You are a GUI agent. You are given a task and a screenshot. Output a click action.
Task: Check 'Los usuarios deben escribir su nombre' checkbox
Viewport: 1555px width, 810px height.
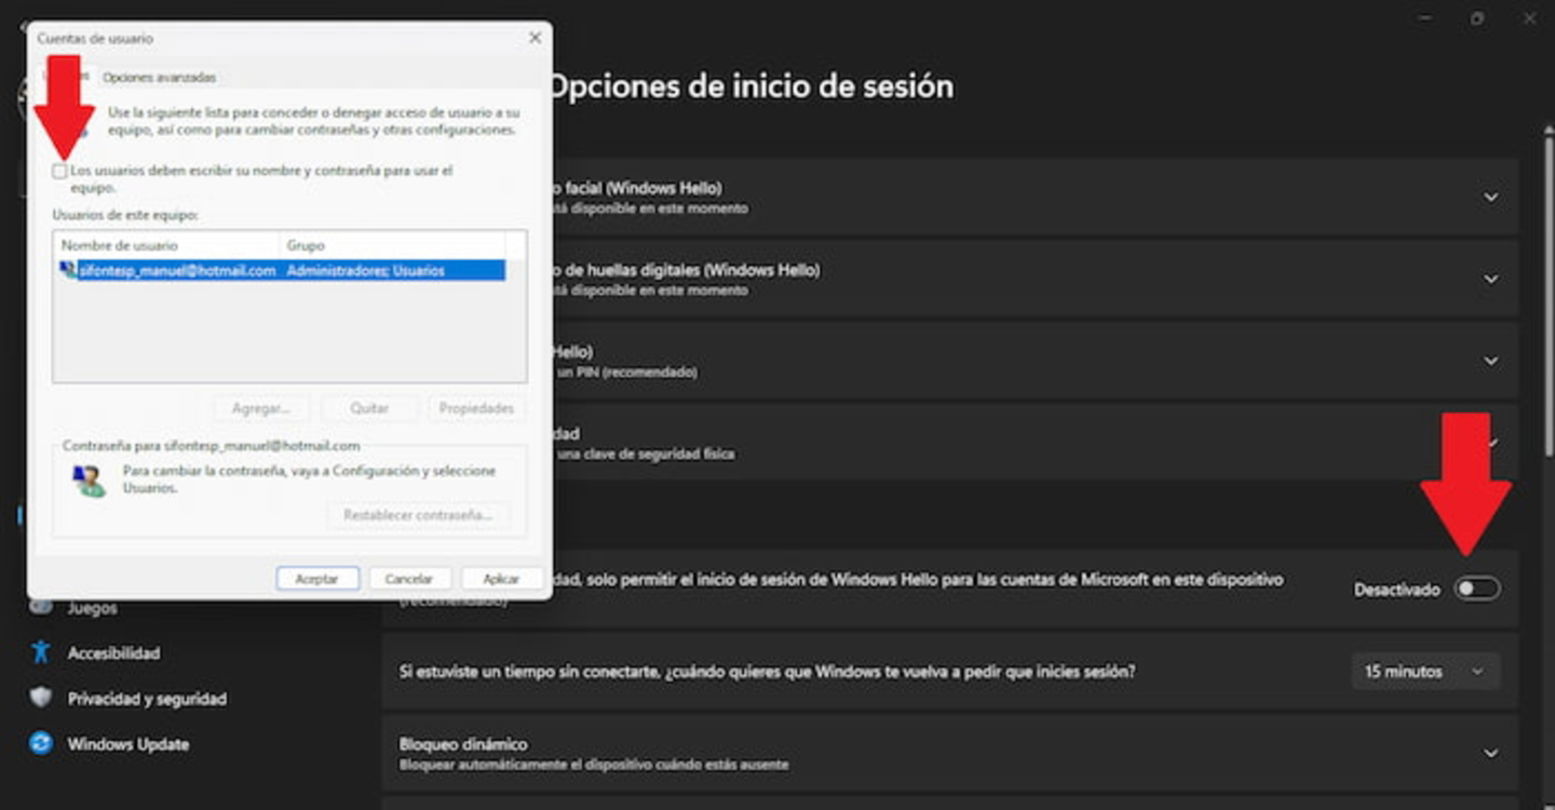(60, 172)
